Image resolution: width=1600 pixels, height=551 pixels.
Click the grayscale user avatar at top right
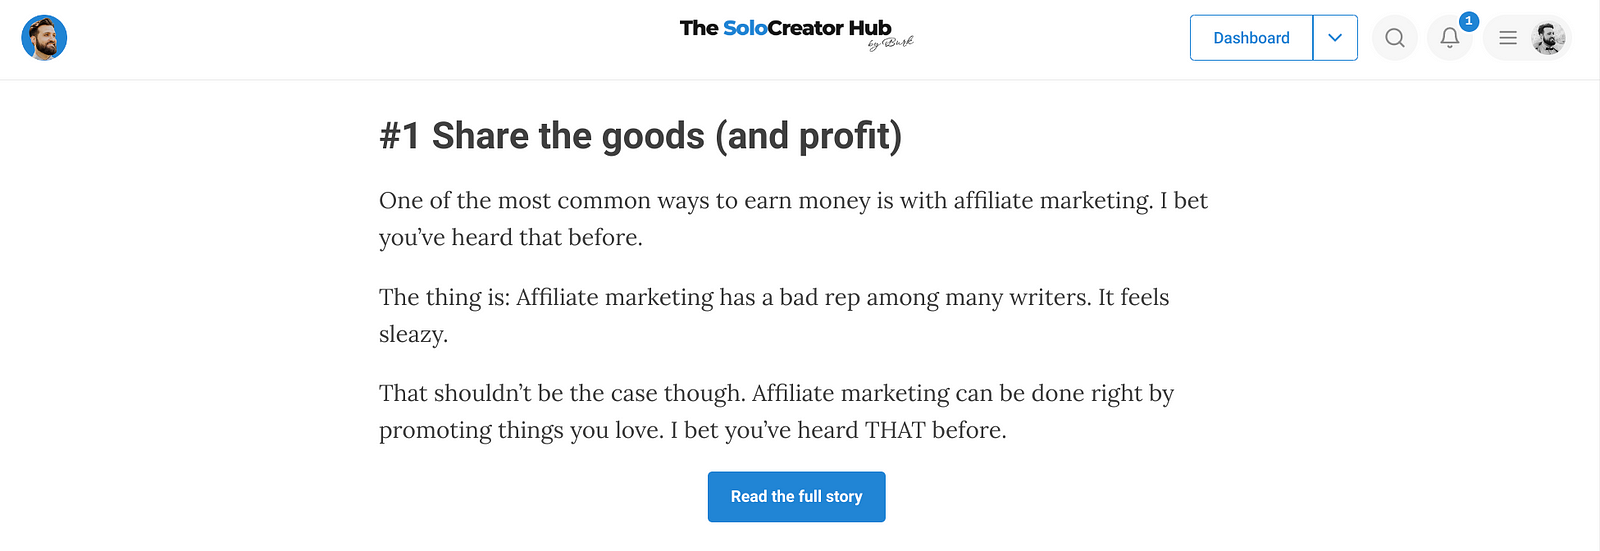tap(1548, 38)
